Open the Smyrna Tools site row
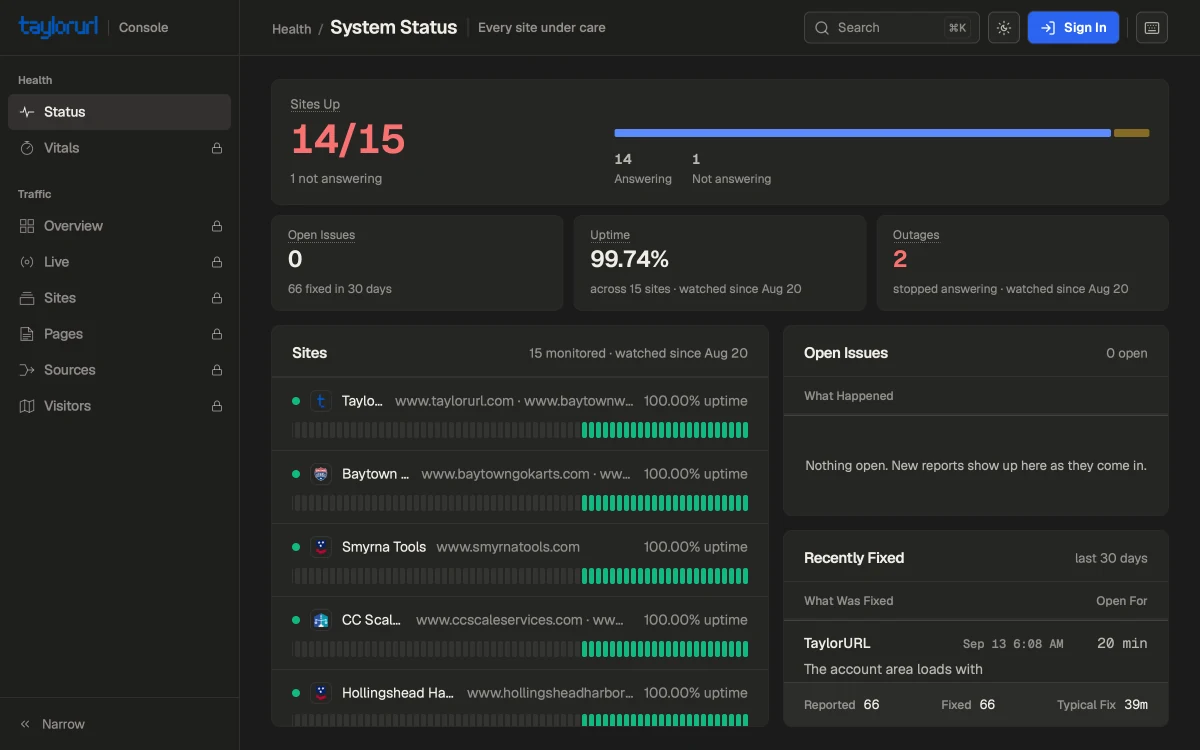1200x750 pixels. pos(520,560)
